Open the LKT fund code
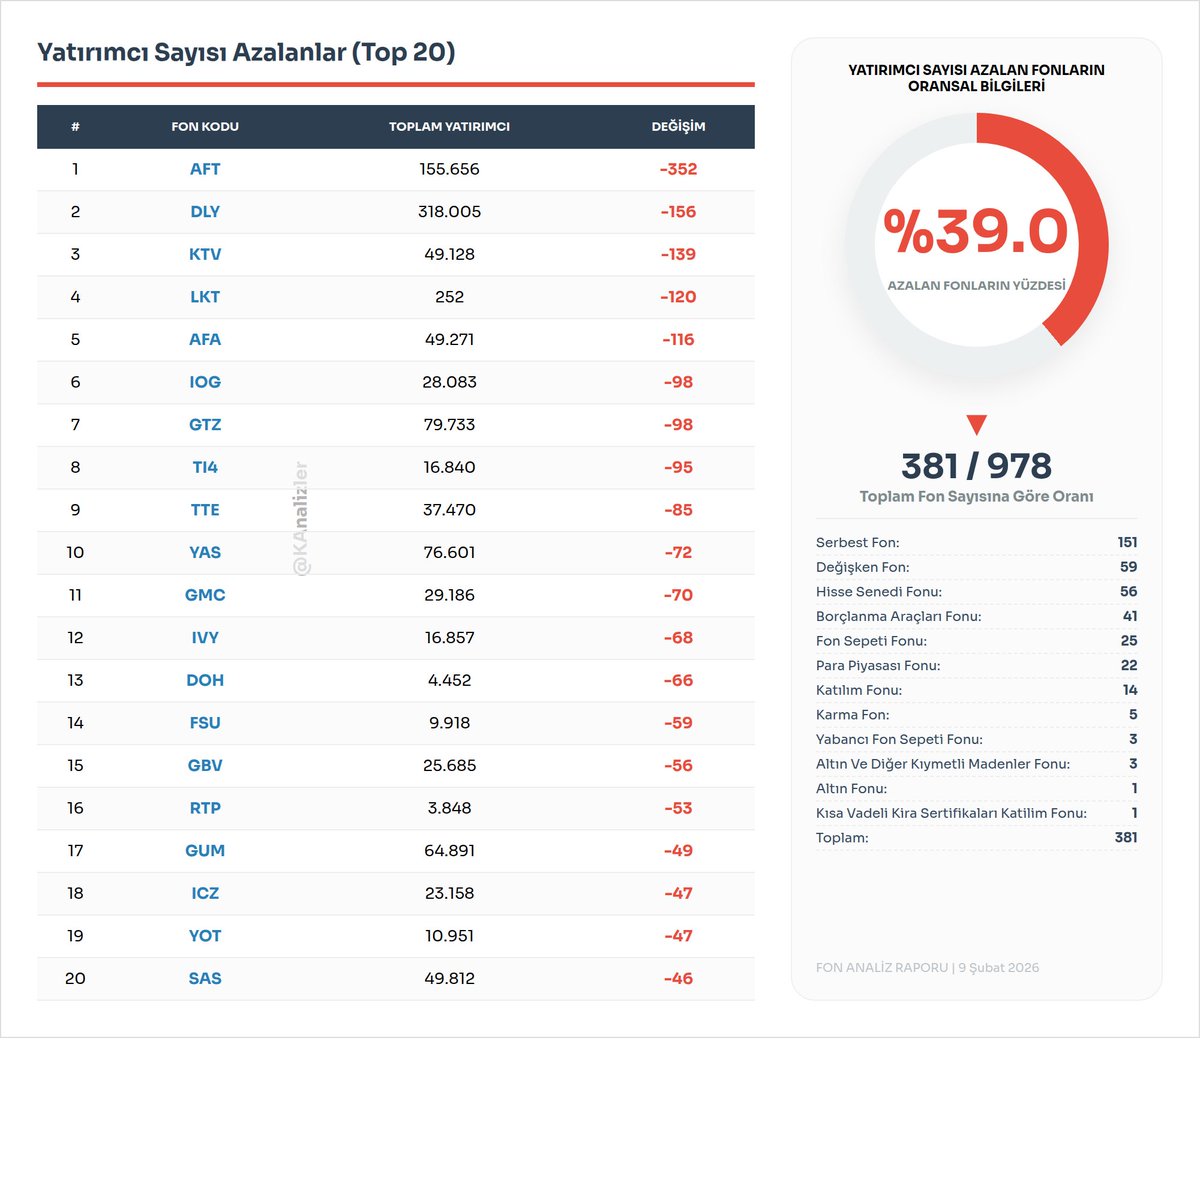 205,297
